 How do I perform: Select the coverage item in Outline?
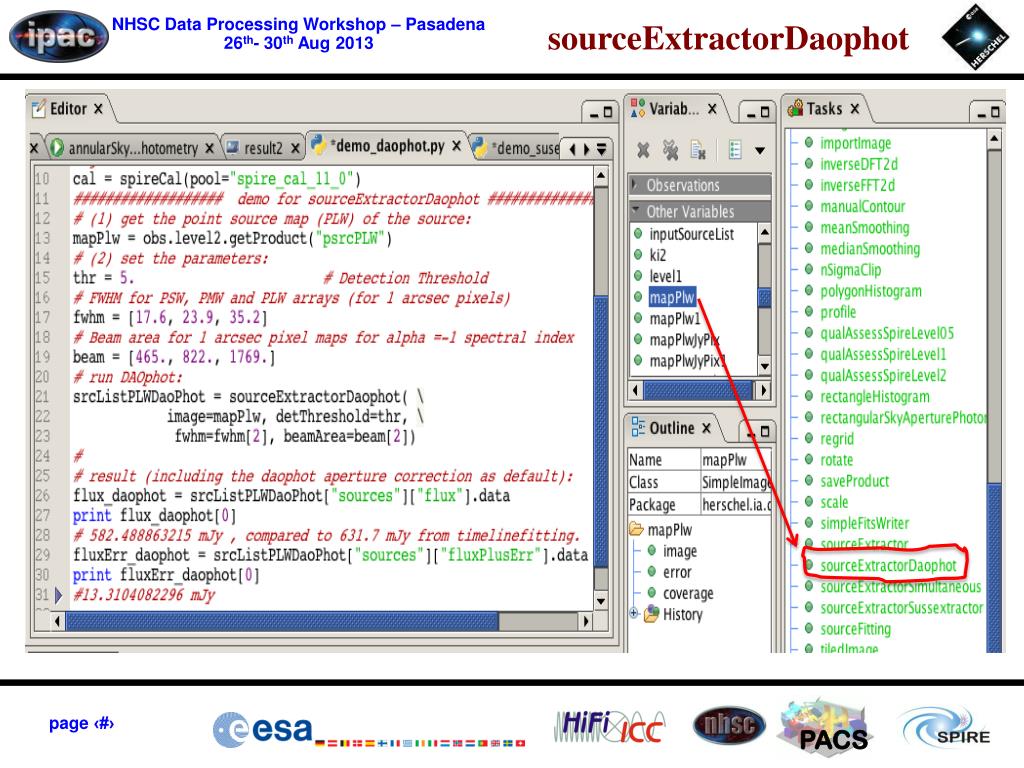coord(688,593)
